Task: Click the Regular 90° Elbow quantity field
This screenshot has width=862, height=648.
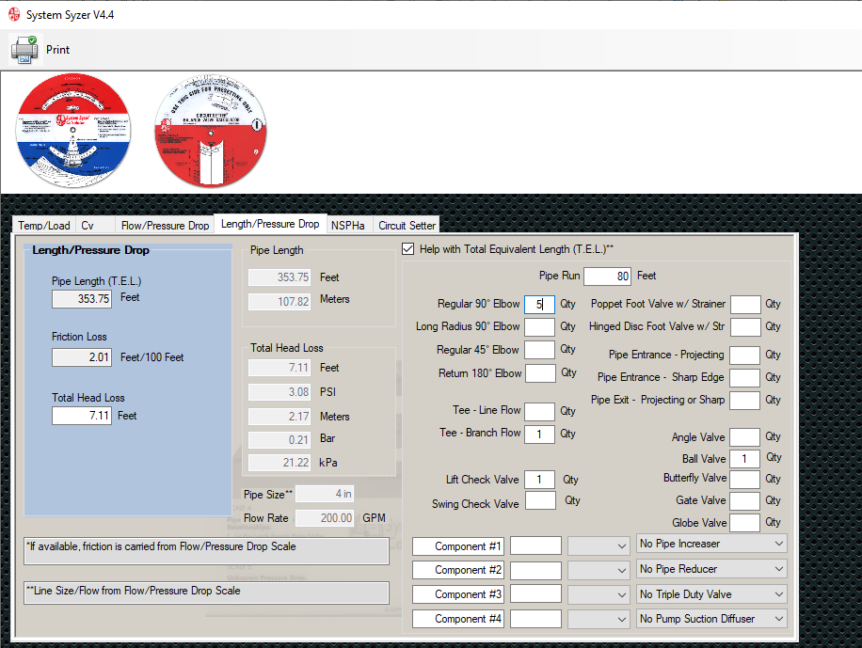Action: pos(539,304)
